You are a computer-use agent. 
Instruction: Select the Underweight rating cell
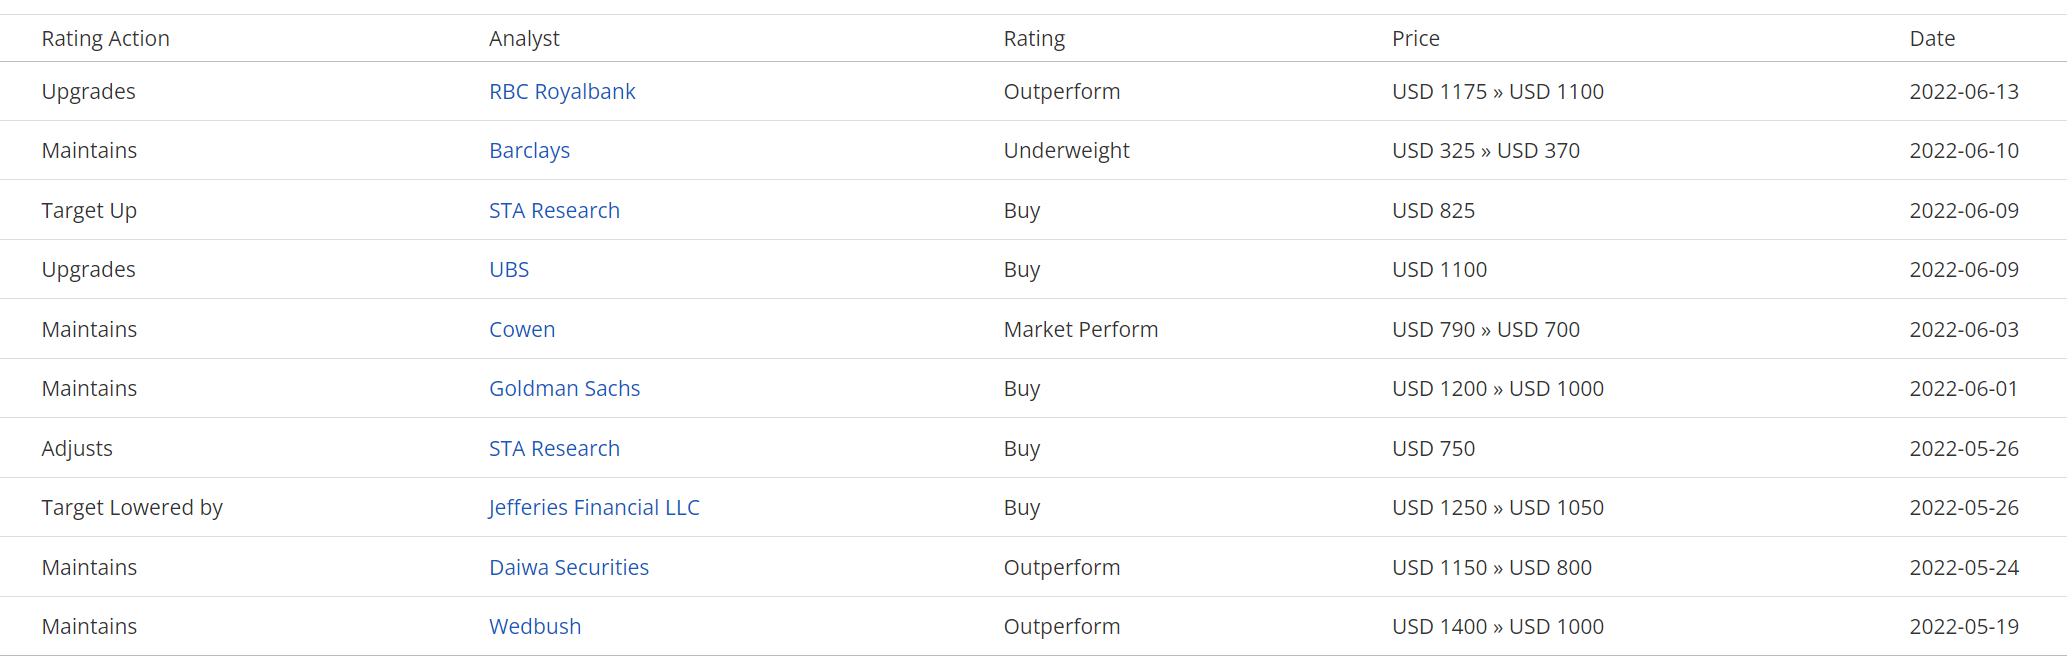[1066, 151]
